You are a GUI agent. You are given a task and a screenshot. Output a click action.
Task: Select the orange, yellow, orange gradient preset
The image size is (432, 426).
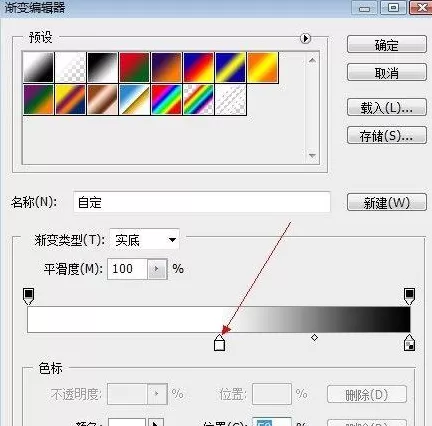coord(262,67)
